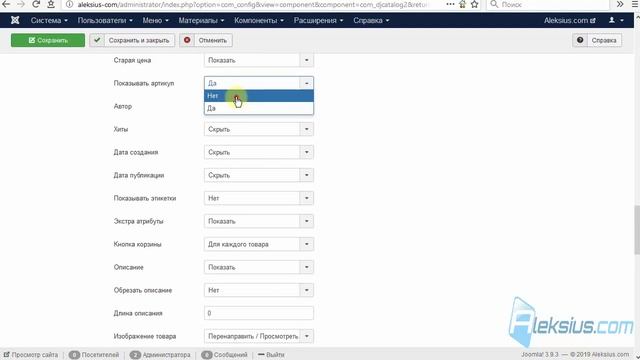Open Старая цена dropdown
640x360 pixels.
[x=259, y=60]
